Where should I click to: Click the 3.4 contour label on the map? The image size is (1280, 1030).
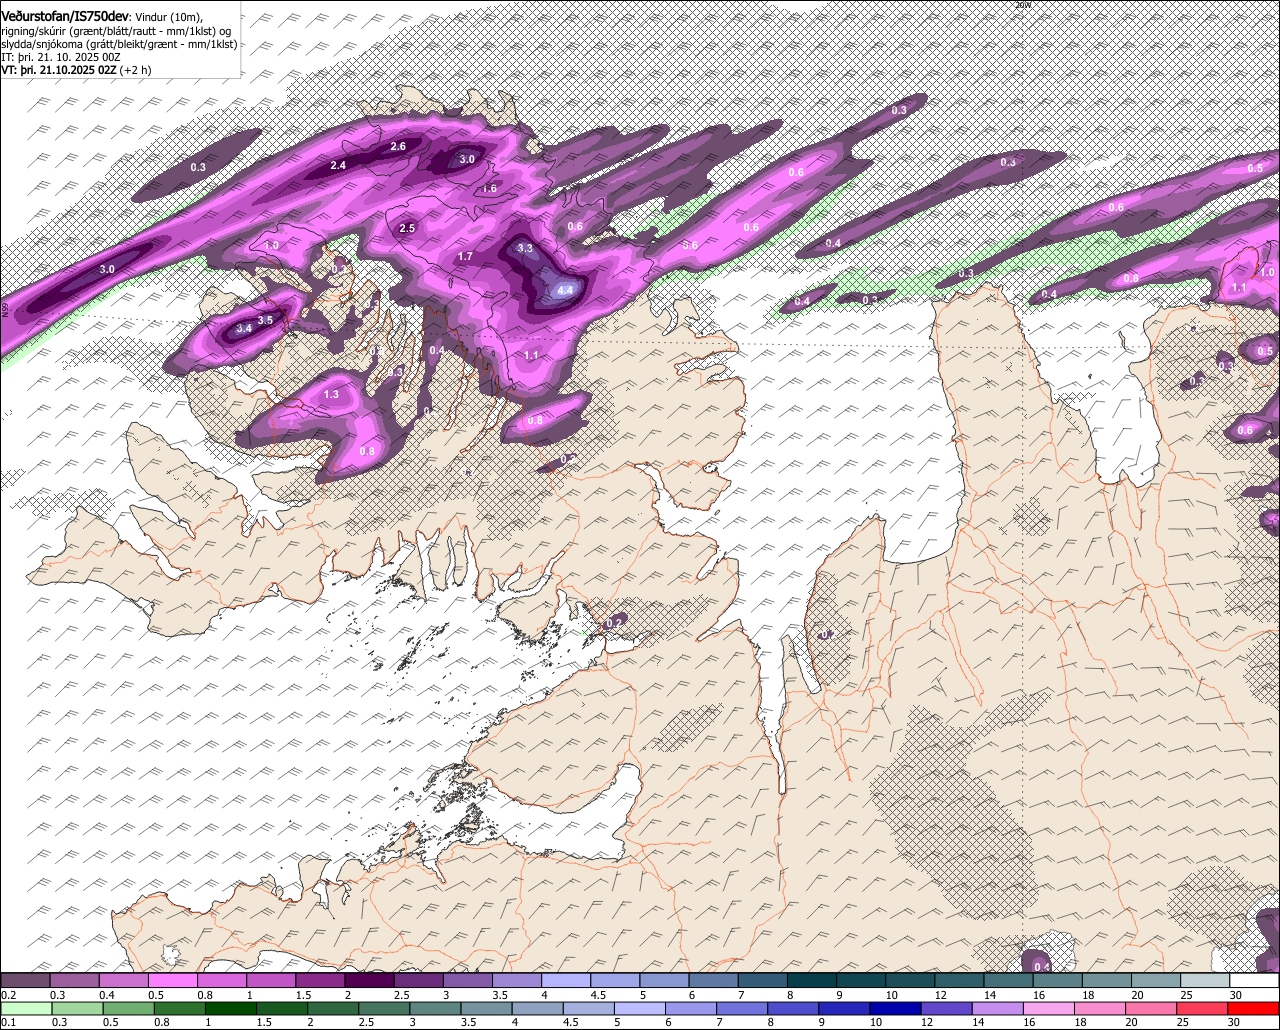(x=244, y=328)
